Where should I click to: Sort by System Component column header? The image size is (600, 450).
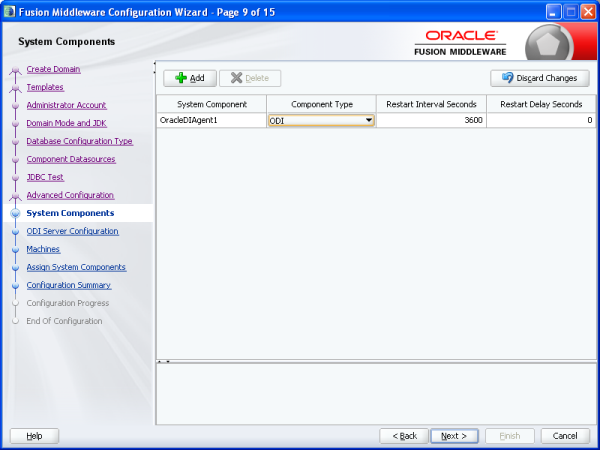click(x=211, y=104)
